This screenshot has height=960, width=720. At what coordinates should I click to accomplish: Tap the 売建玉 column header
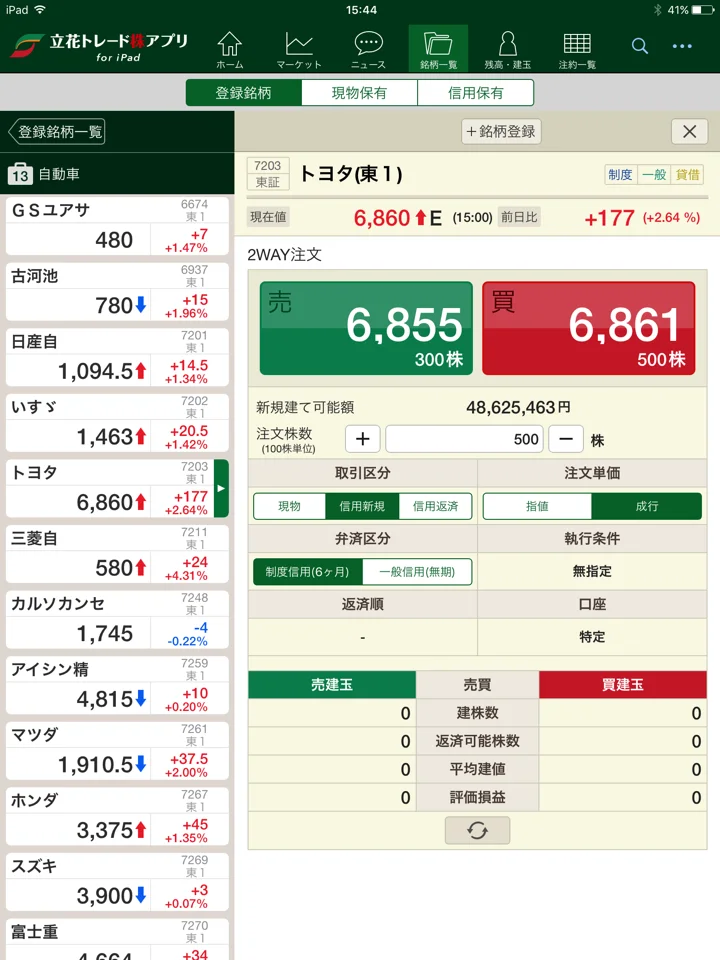(332, 684)
